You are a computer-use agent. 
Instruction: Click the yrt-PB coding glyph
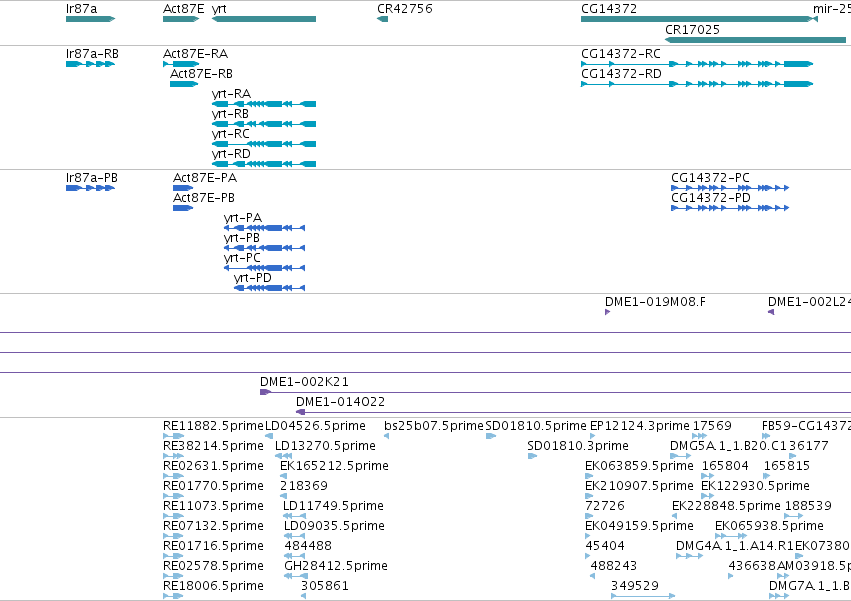[x=264, y=248]
